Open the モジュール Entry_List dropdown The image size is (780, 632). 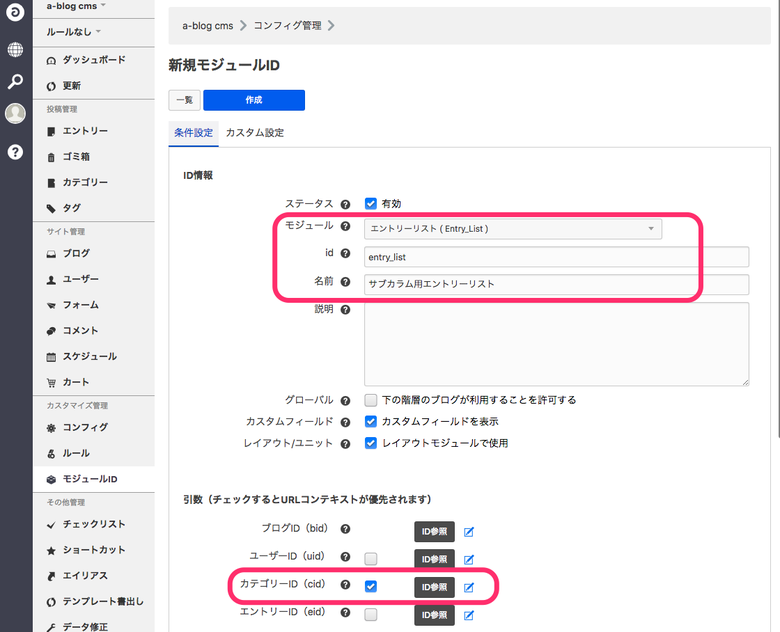pyautogui.click(x=512, y=229)
